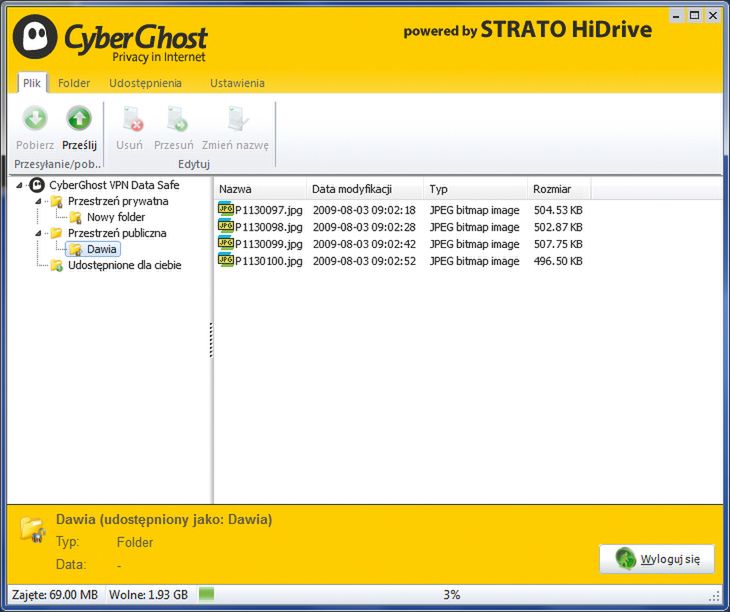Switch to the Folder tab

point(74,83)
